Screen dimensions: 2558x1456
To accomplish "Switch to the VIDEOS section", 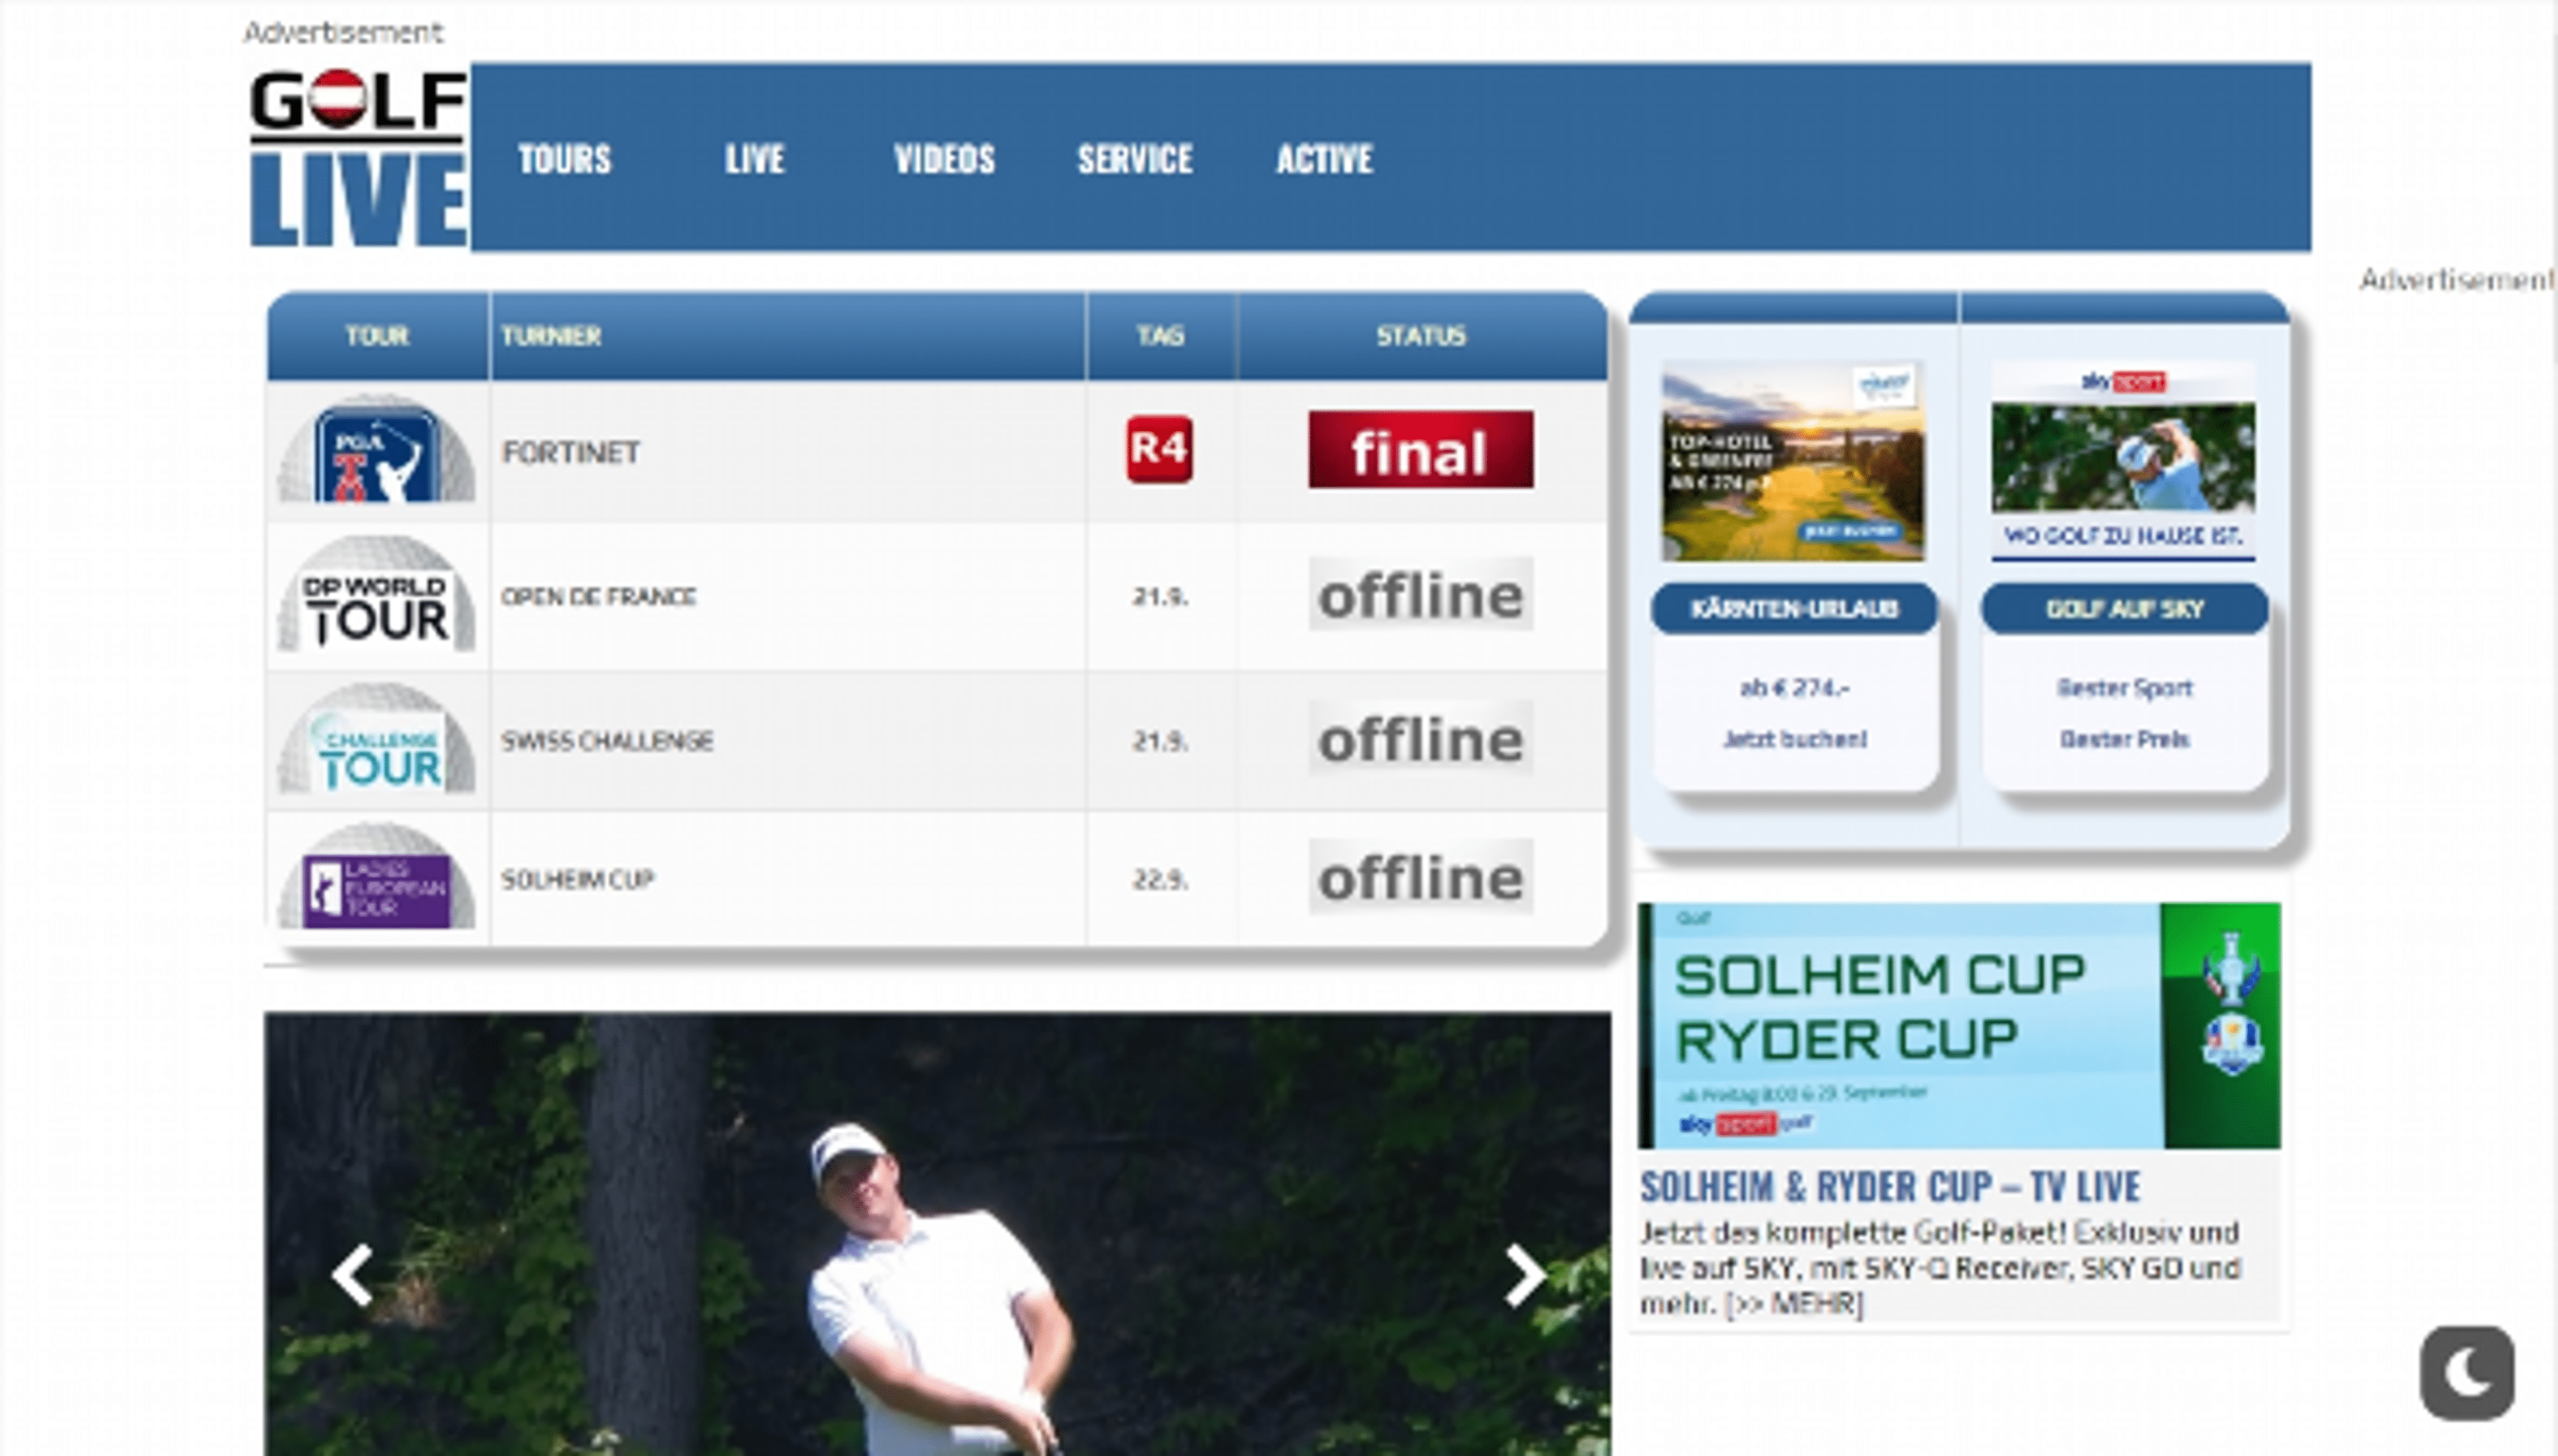I will (x=944, y=160).
